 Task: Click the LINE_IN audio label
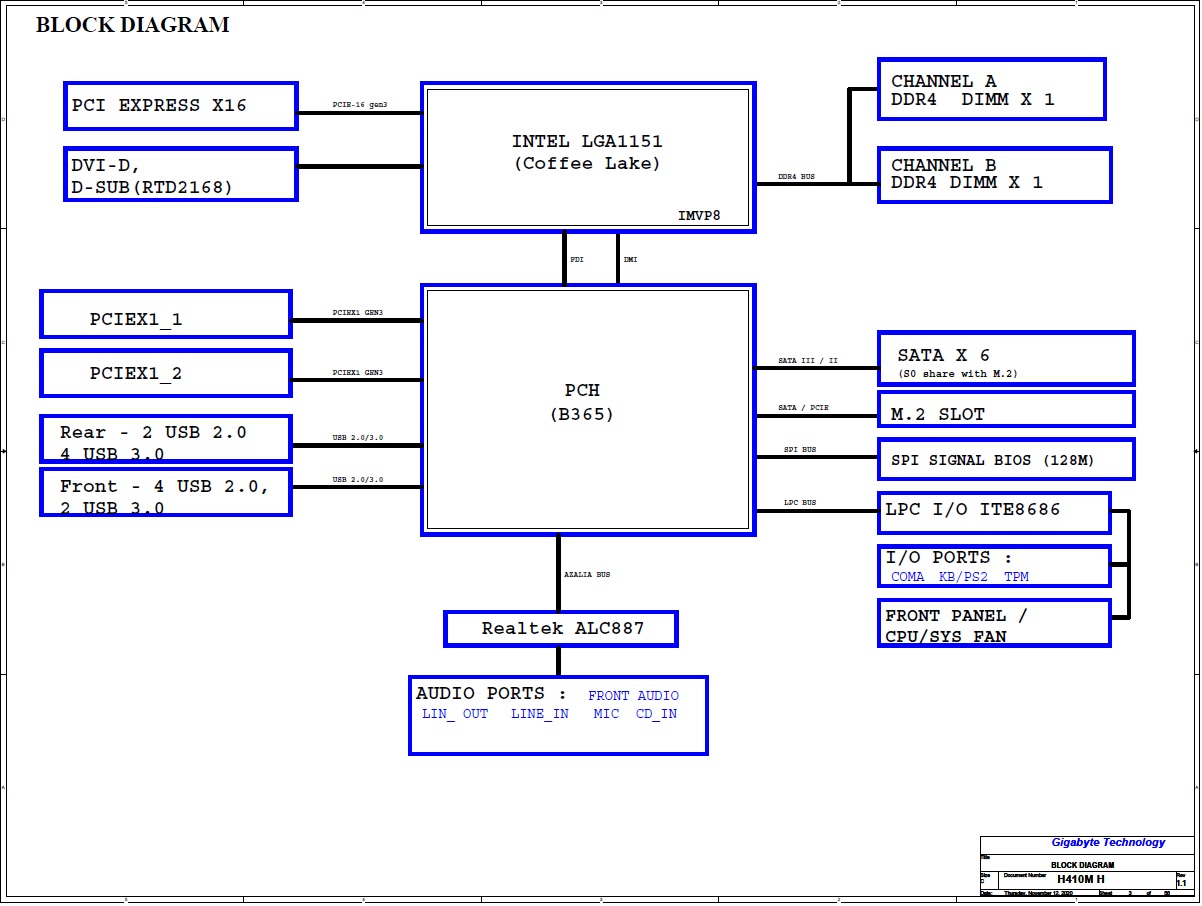540,714
